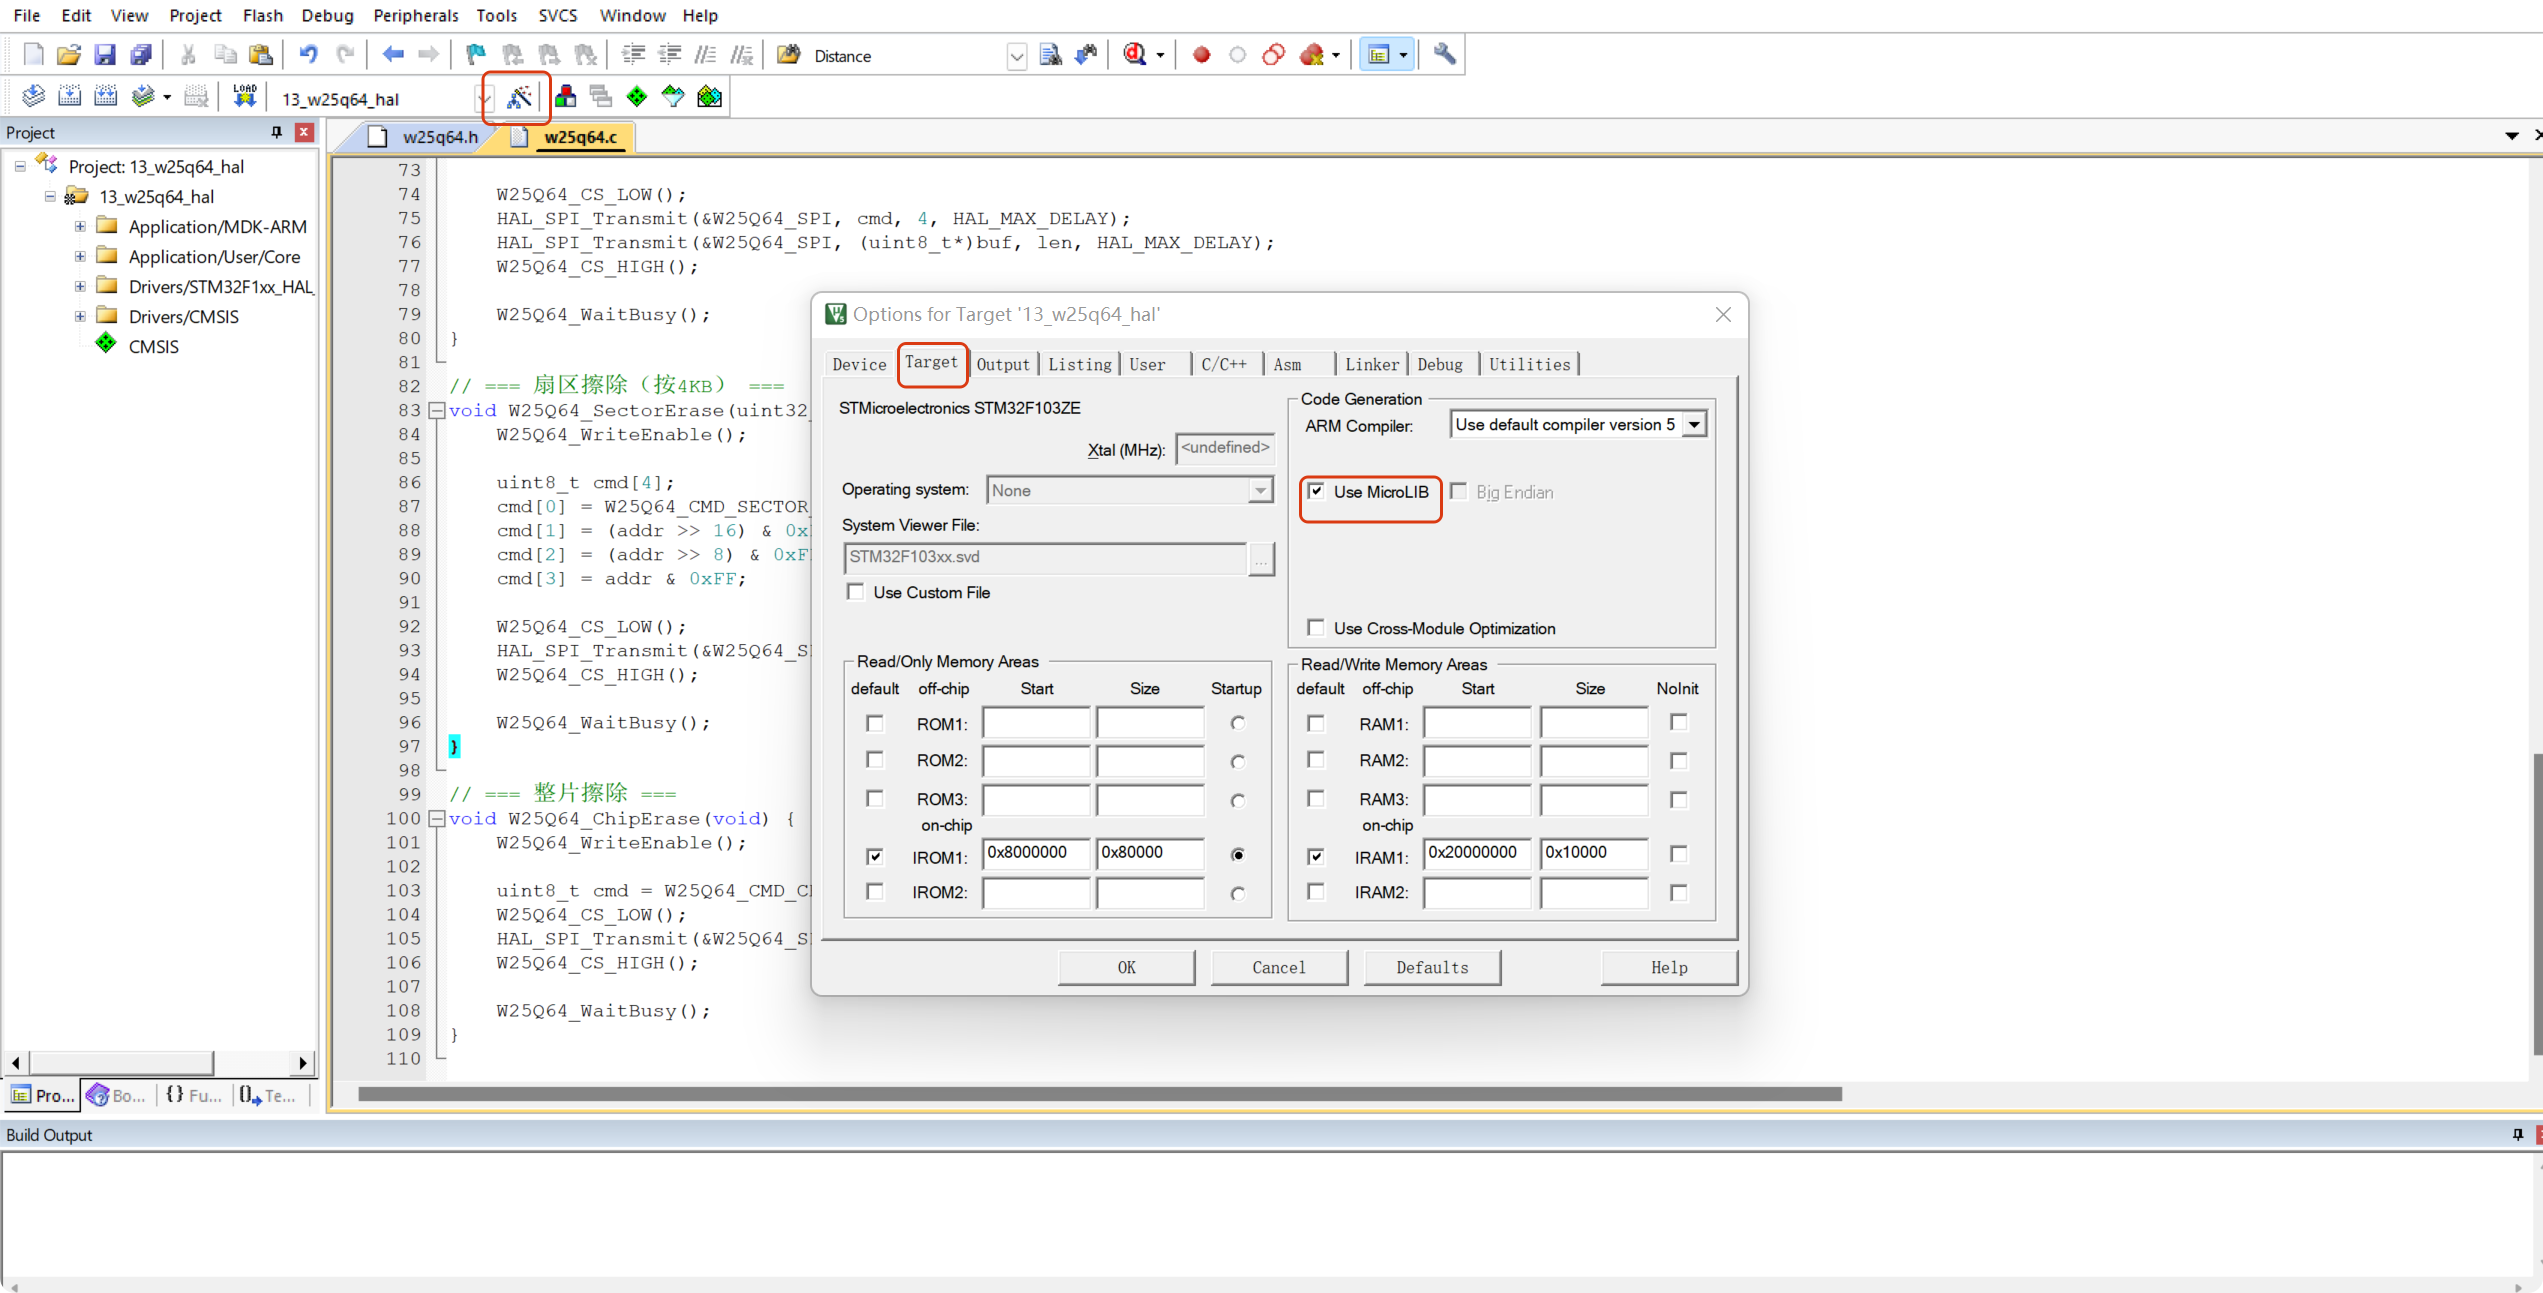Click the Defaults button
2543x1293 pixels.
[x=1431, y=967]
